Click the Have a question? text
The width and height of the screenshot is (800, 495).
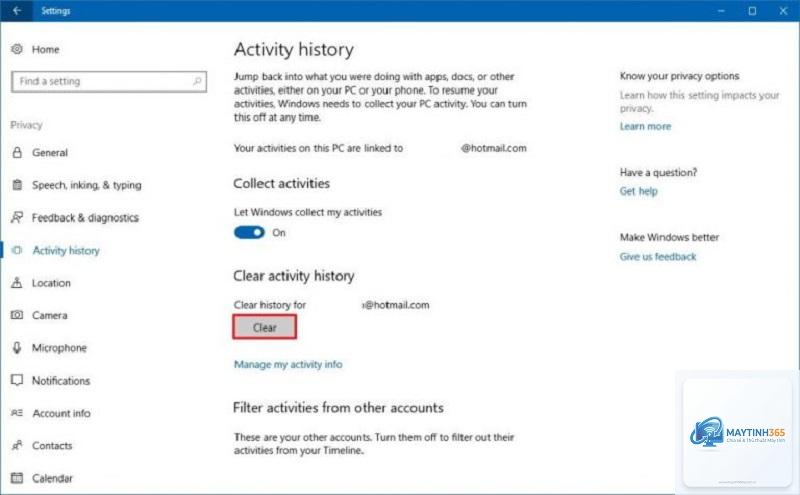pyautogui.click(x=658, y=172)
